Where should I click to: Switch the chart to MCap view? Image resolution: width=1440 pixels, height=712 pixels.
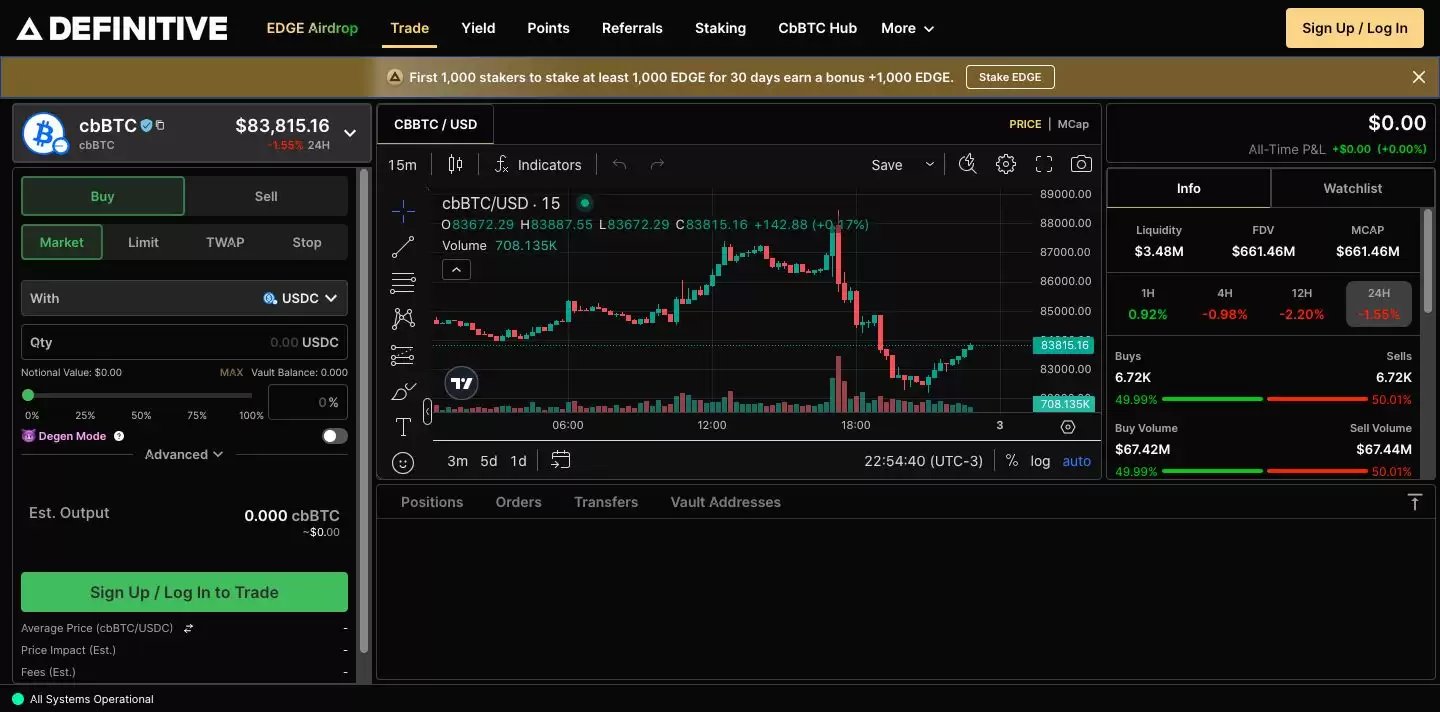(1073, 124)
